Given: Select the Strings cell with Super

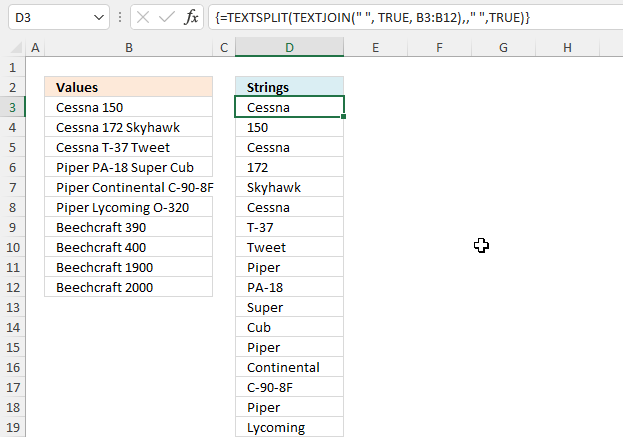Looking at the screenshot, I should (x=289, y=307).
